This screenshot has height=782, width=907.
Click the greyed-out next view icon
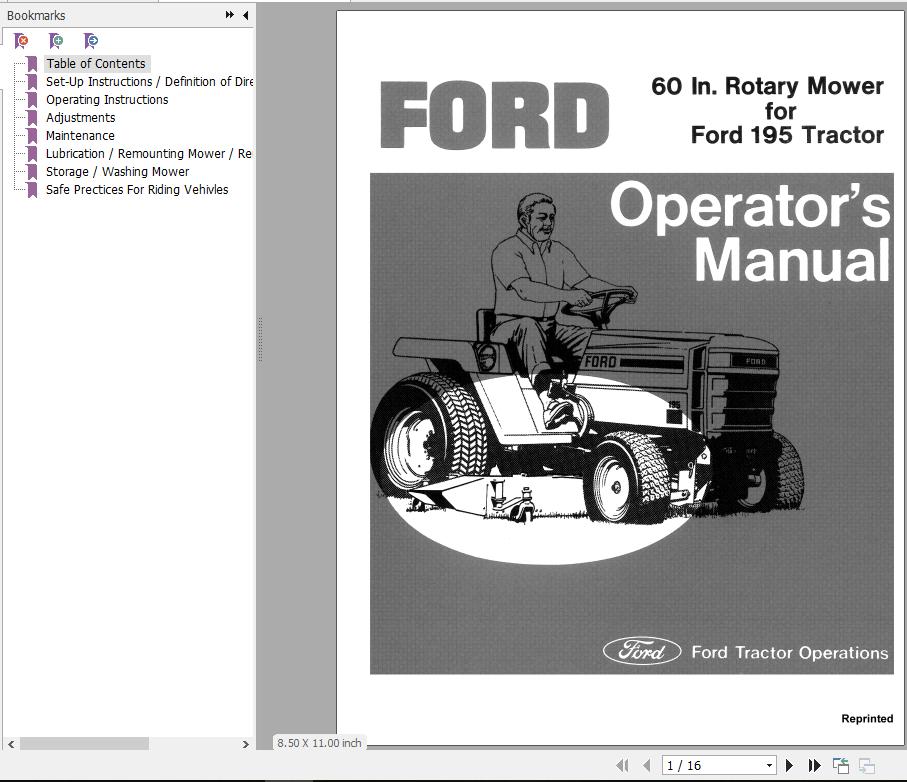click(867, 765)
